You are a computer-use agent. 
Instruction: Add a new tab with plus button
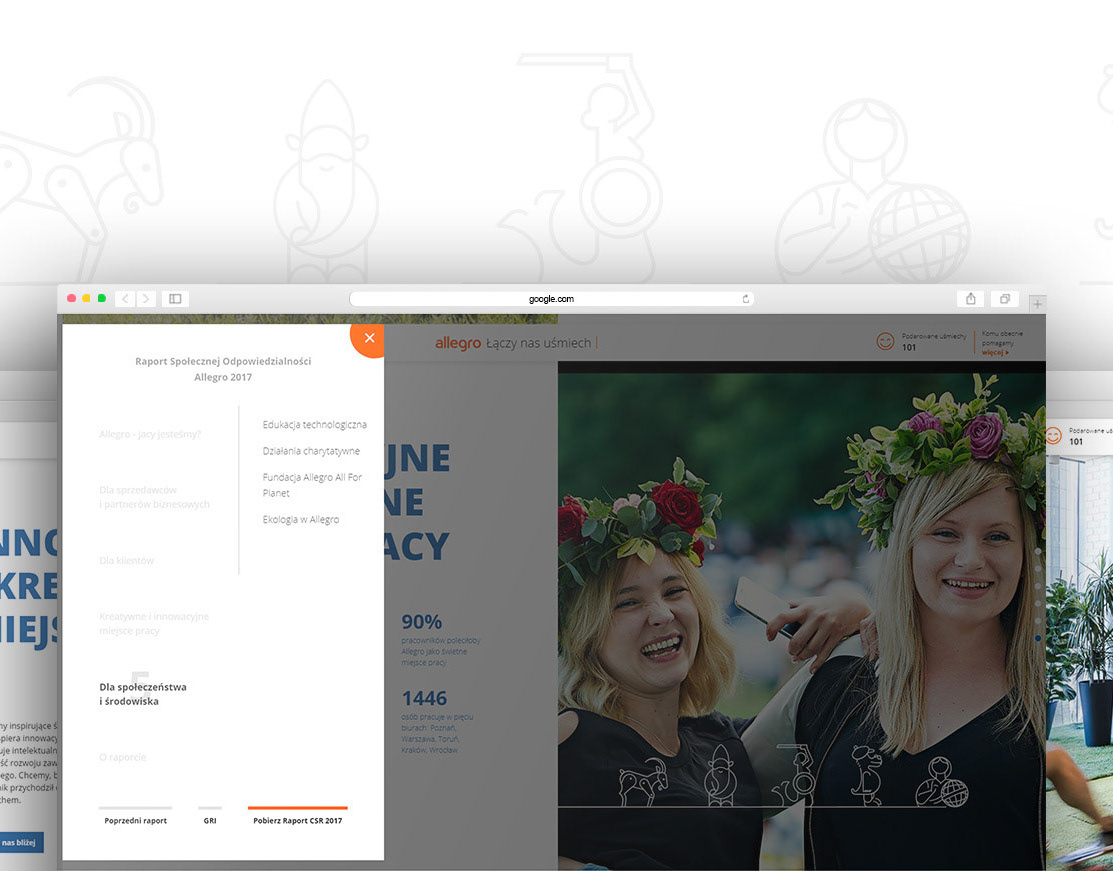coord(1037,304)
